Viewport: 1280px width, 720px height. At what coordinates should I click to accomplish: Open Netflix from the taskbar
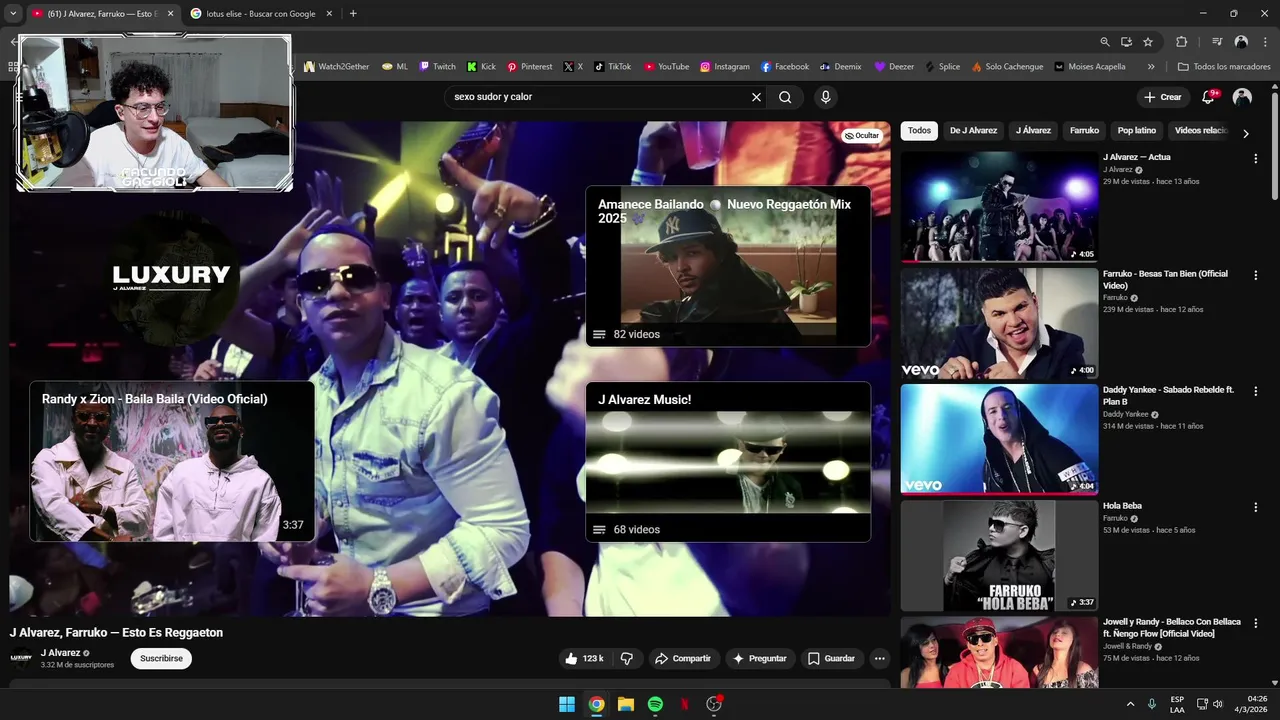[684, 704]
